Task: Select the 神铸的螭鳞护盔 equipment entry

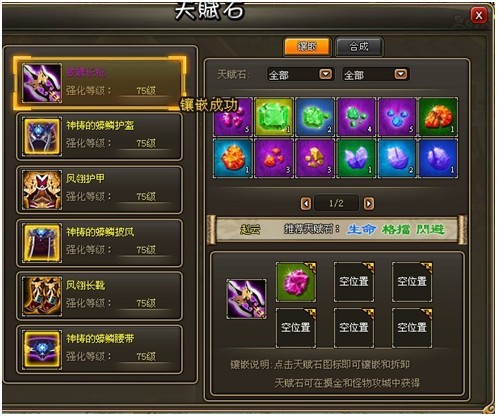Action: [99, 136]
